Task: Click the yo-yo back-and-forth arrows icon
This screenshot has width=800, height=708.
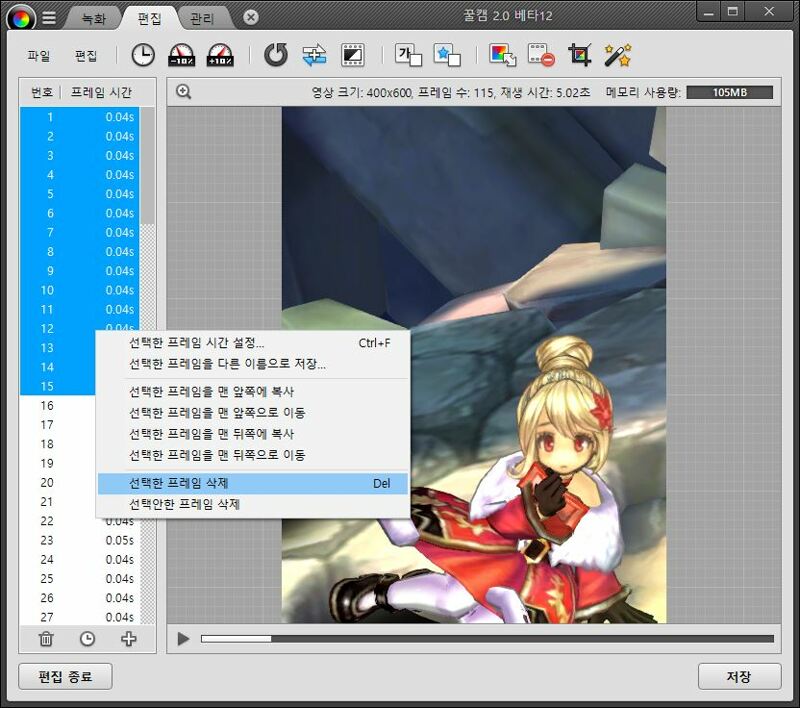Action: [314, 55]
